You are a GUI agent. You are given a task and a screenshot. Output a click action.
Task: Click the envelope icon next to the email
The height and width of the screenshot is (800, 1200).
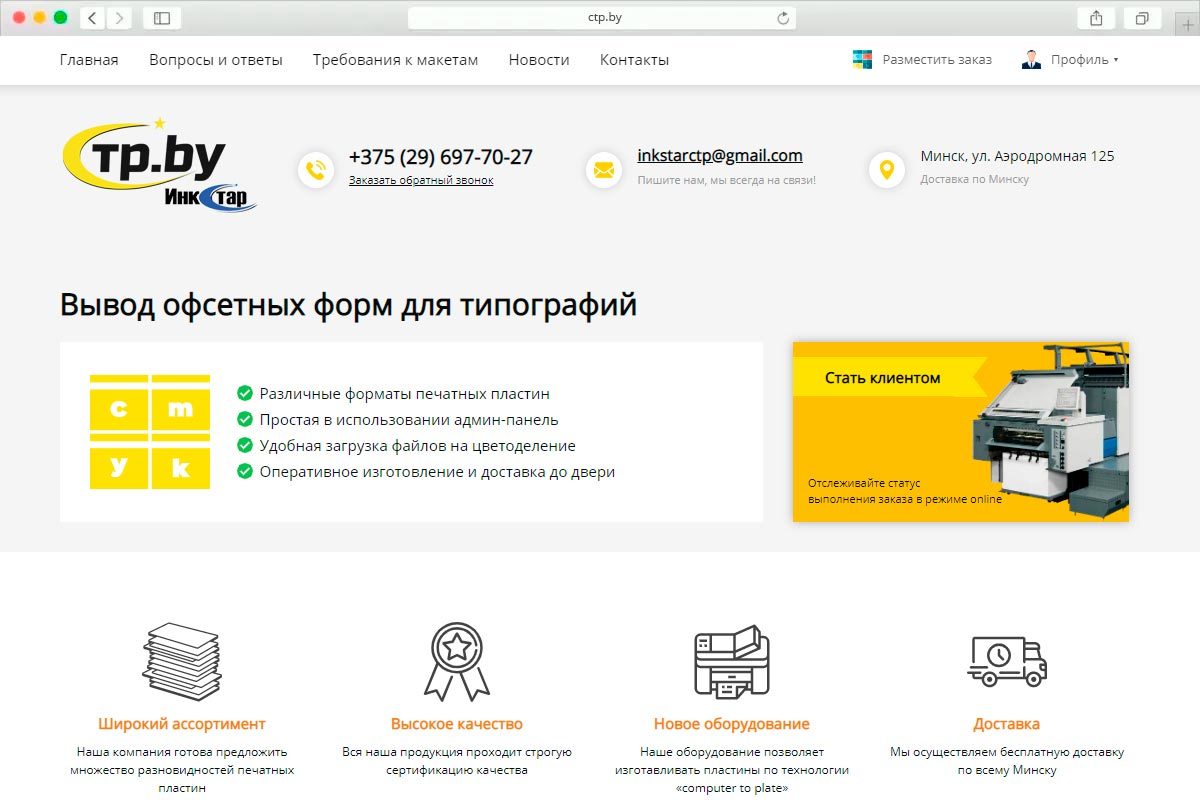point(604,170)
